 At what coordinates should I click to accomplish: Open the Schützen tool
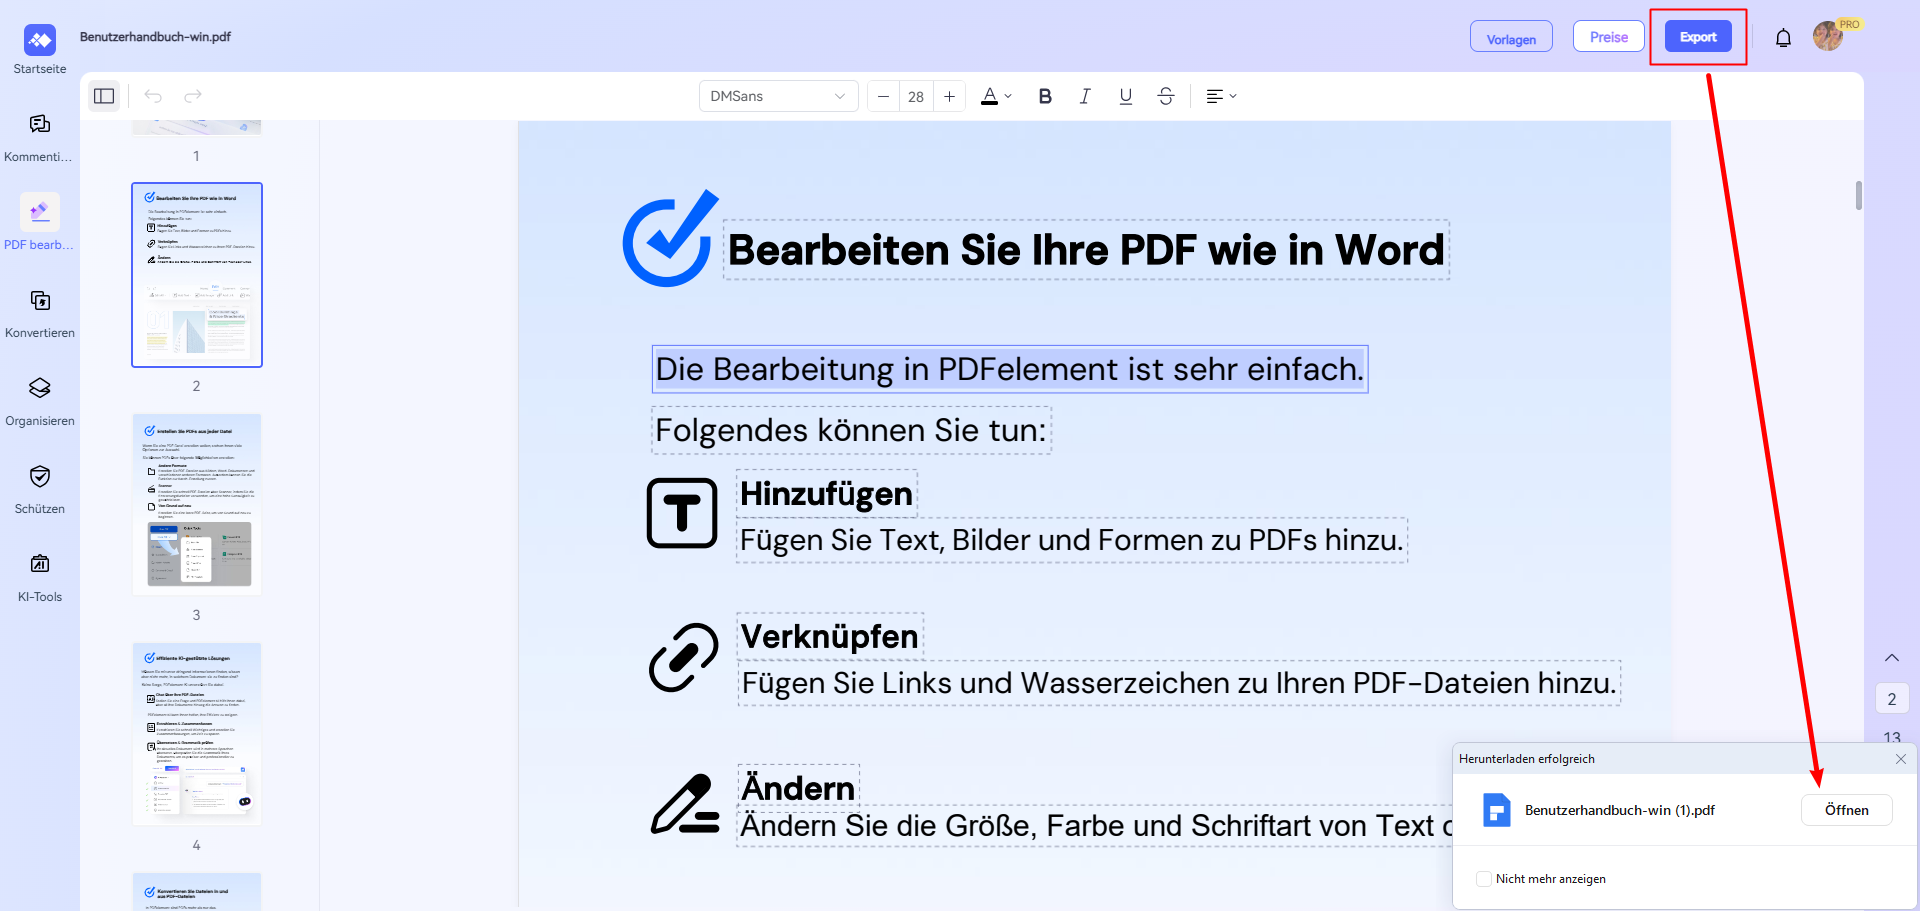40,488
